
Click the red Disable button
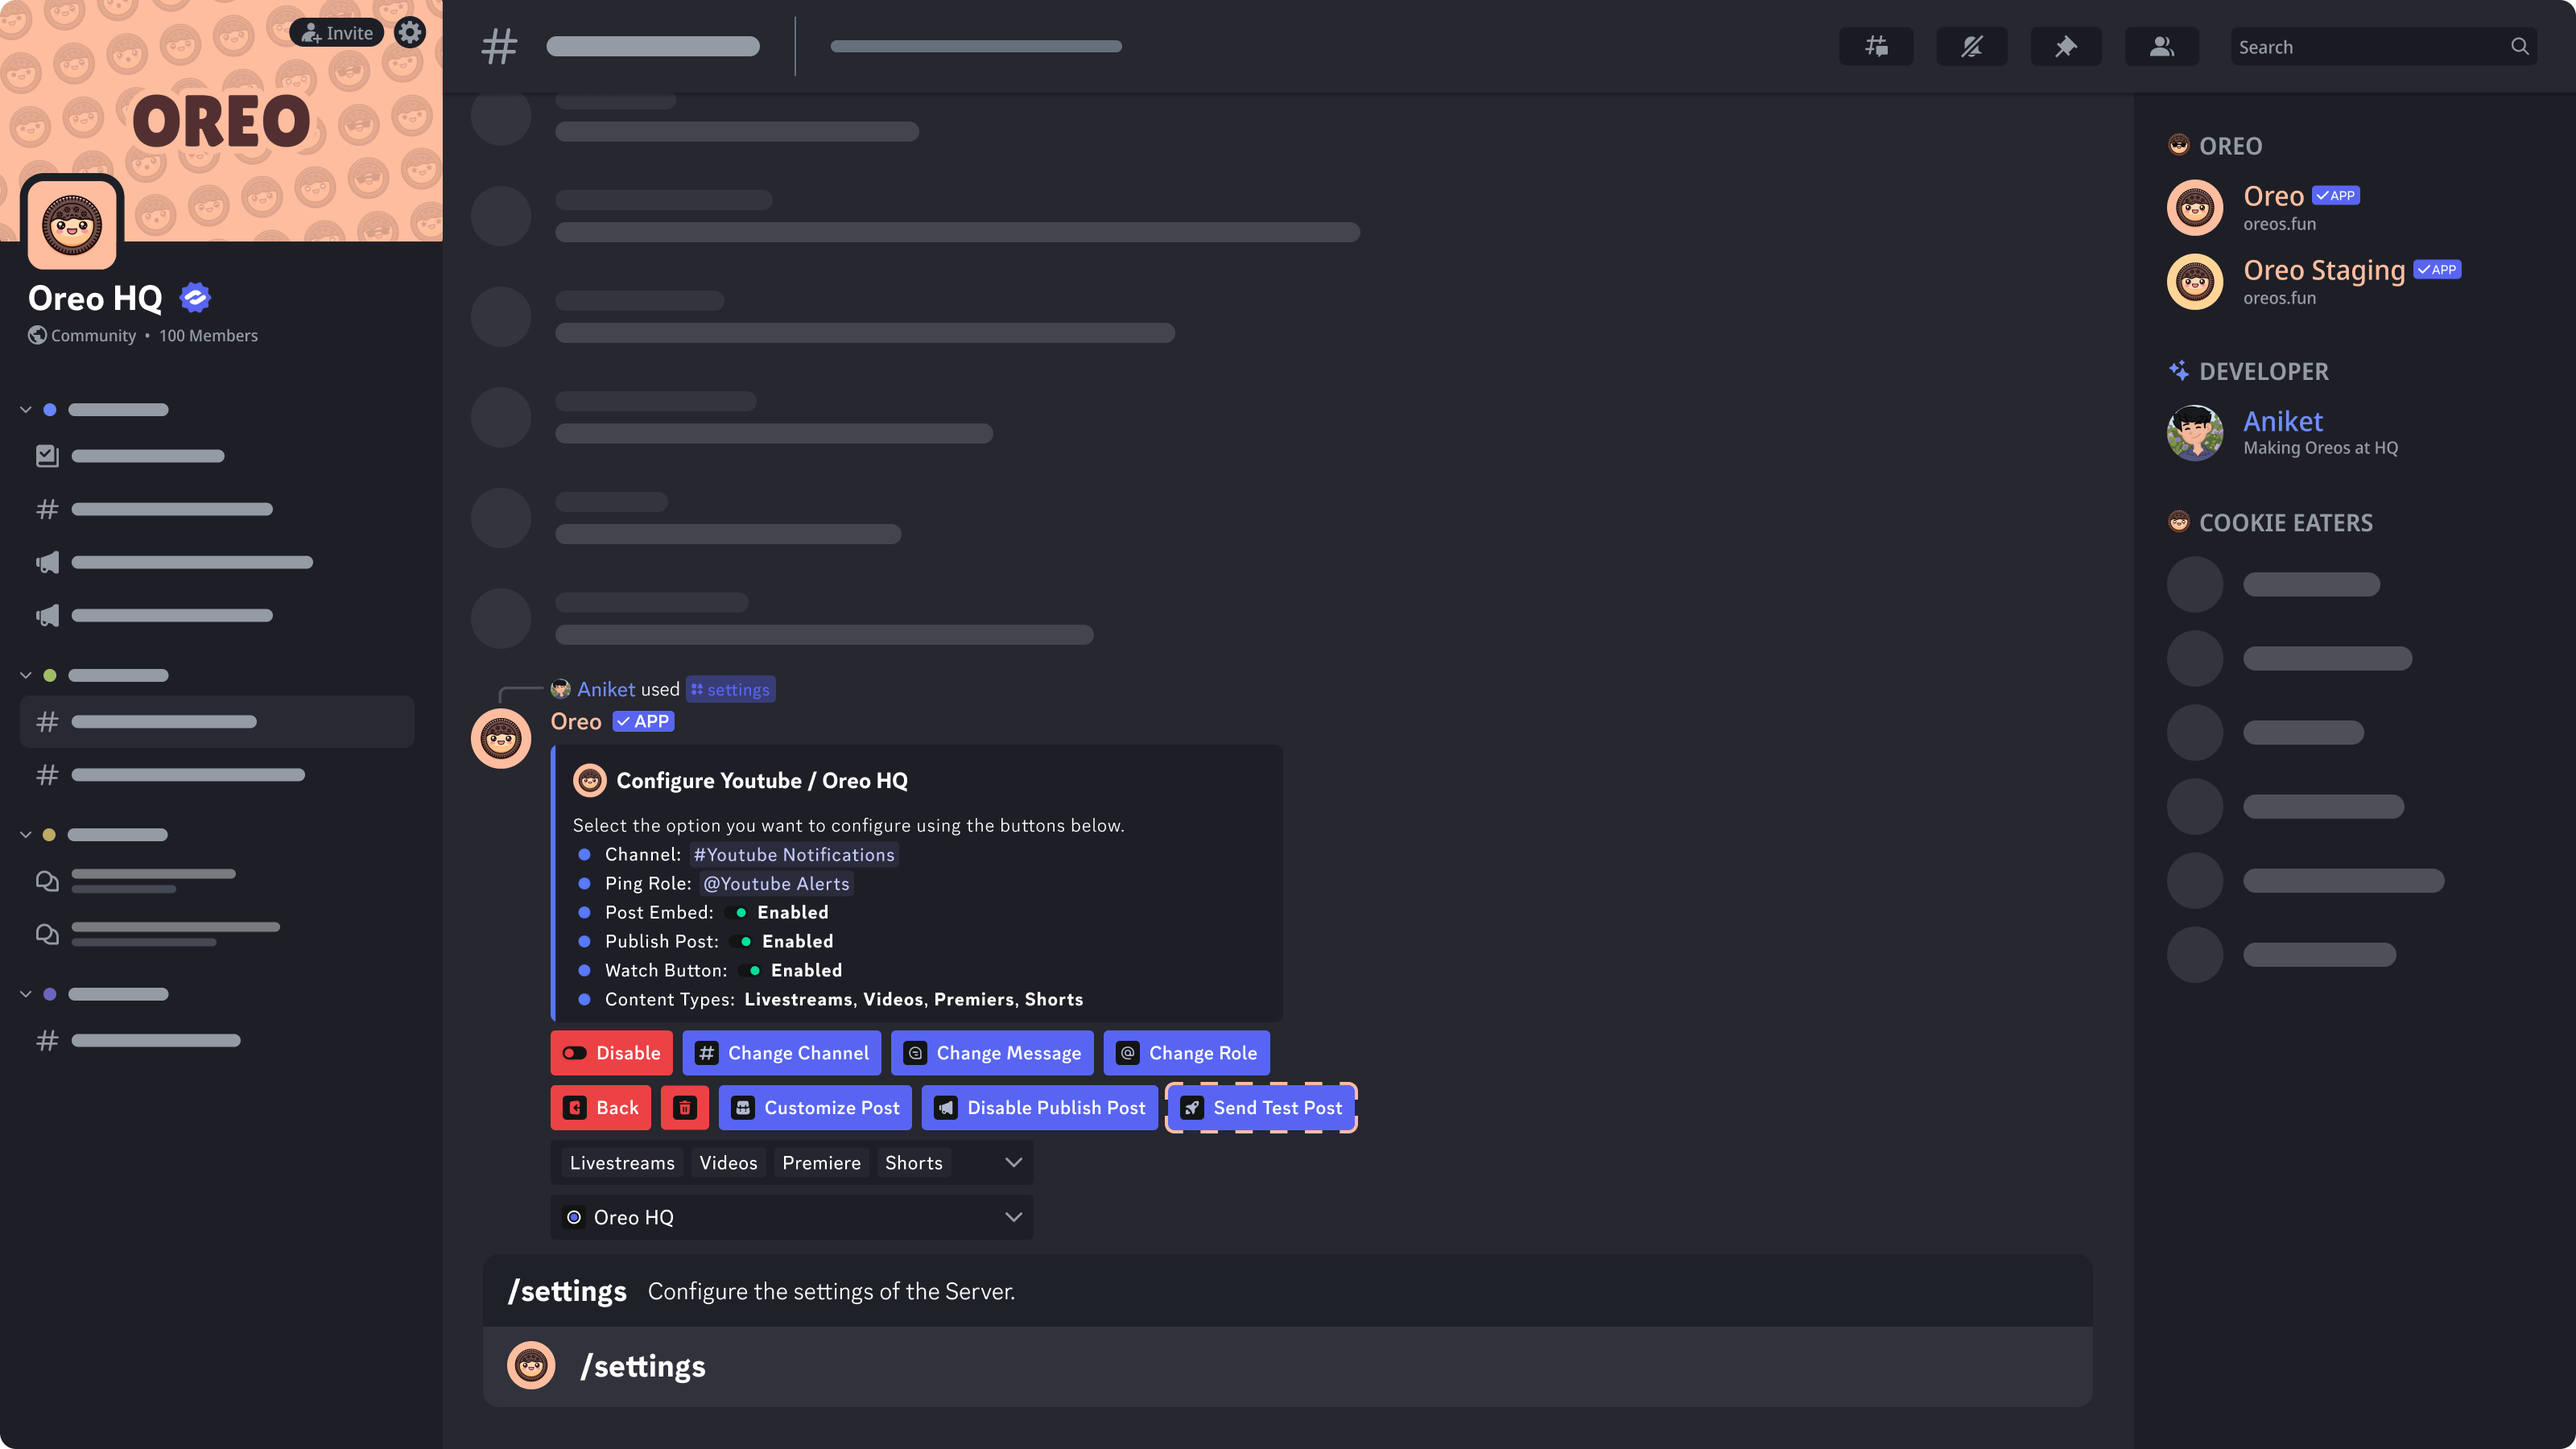pos(611,1053)
